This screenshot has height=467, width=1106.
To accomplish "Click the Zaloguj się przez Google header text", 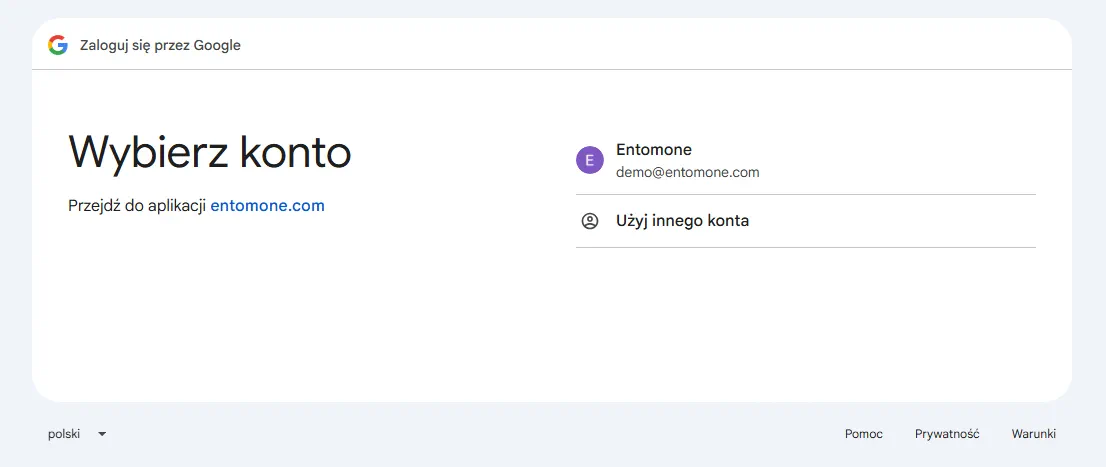I will [160, 46].
